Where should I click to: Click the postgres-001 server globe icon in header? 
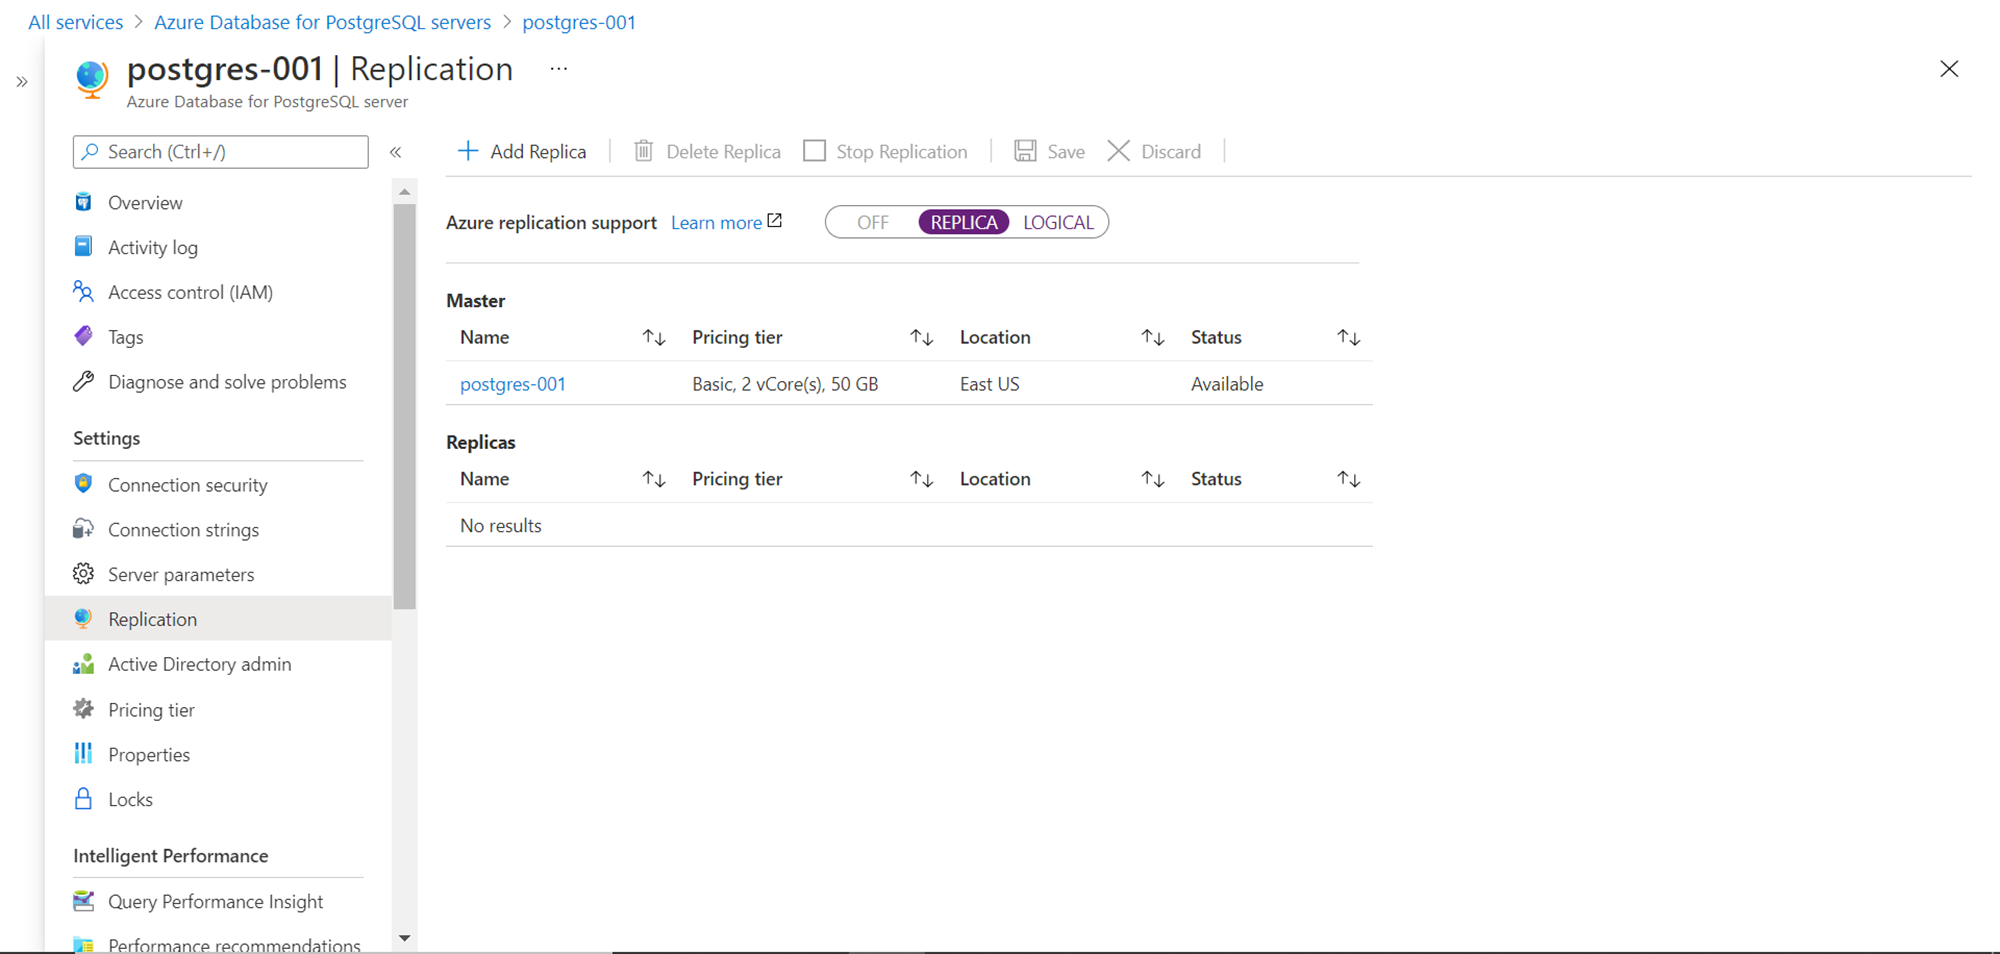coord(92,78)
